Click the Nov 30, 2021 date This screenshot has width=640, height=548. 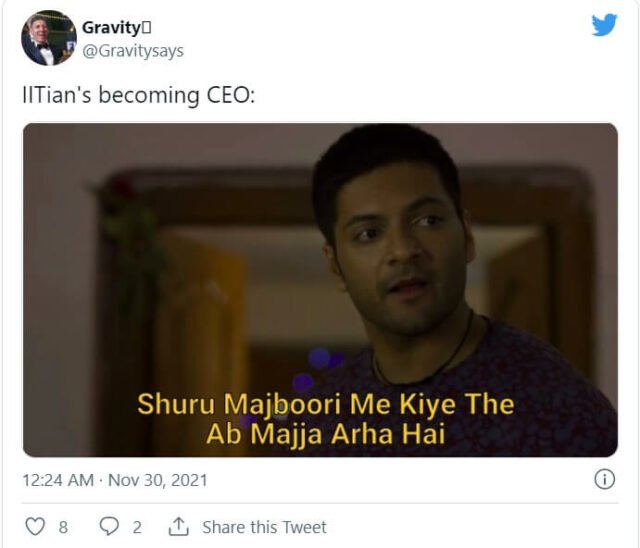pos(157,480)
